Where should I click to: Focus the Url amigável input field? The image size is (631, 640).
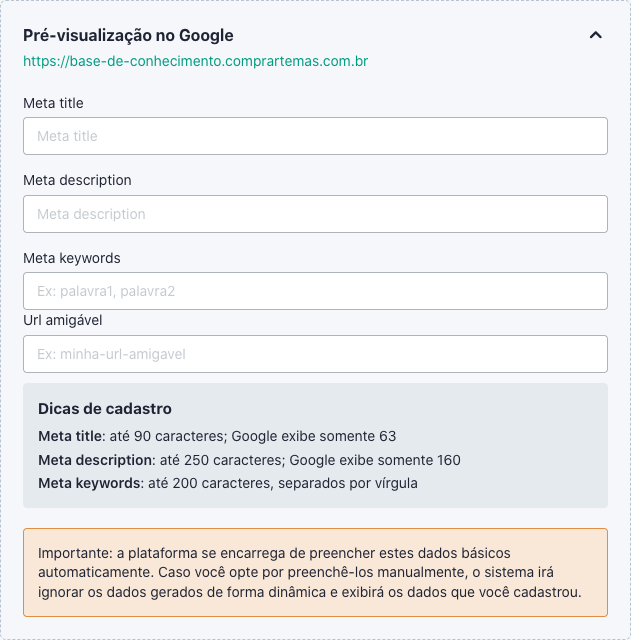pyautogui.click(x=315, y=354)
